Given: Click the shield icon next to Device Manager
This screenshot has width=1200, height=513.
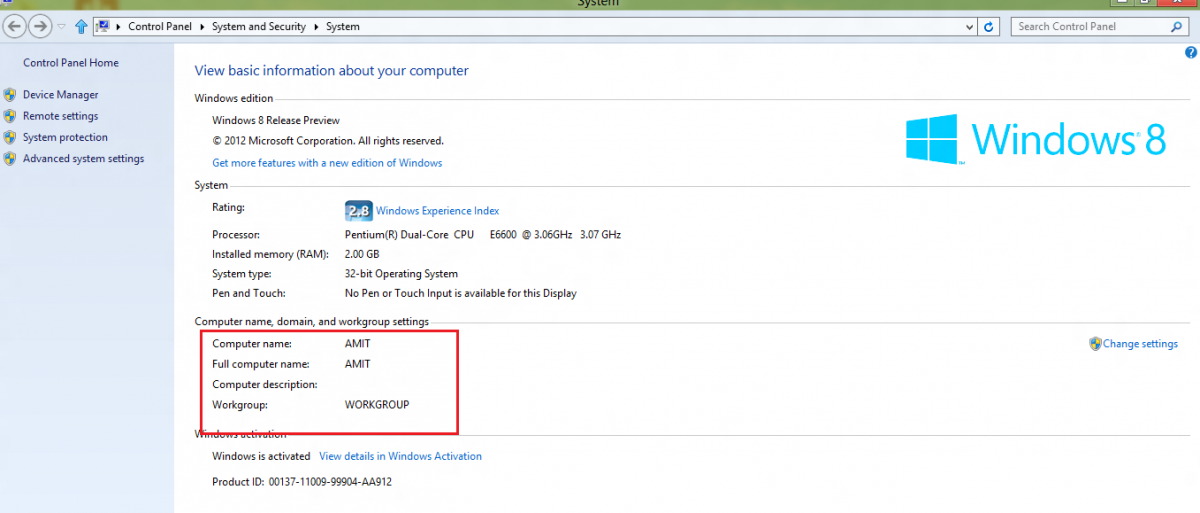Looking at the screenshot, I should (x=10, y=95).
